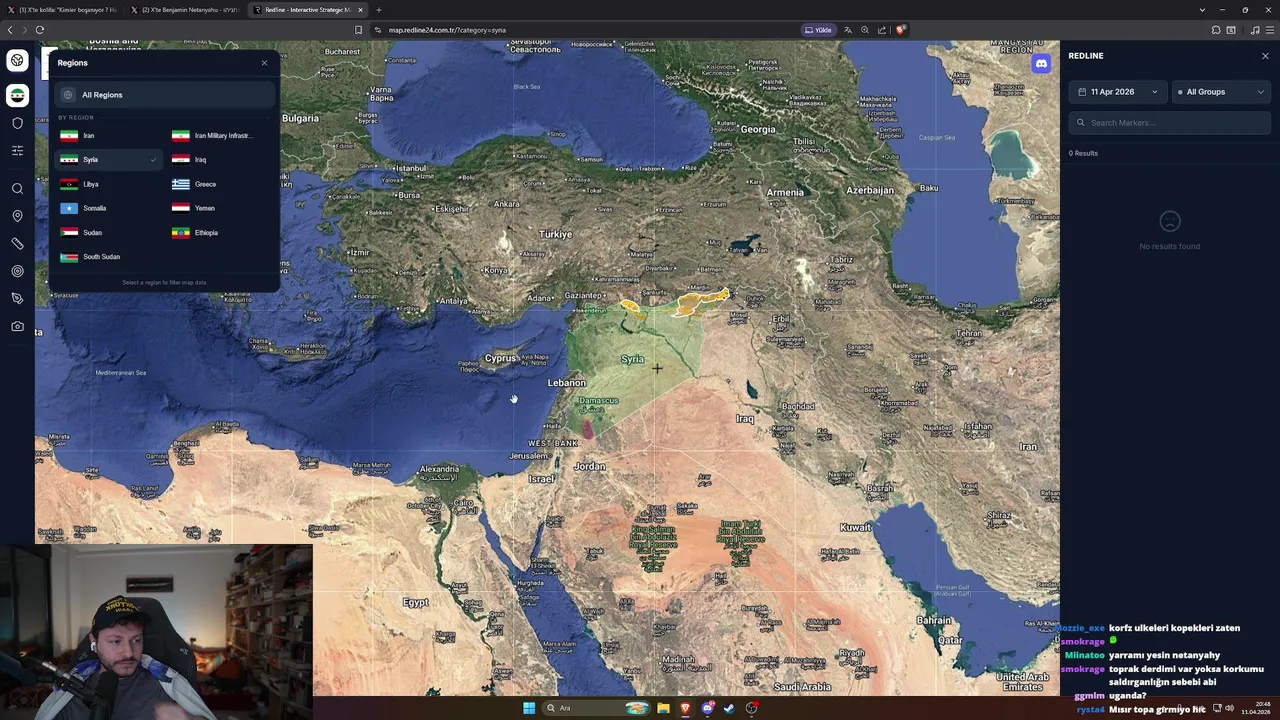Pick Ethiopia from the regions list

[221, 233]
